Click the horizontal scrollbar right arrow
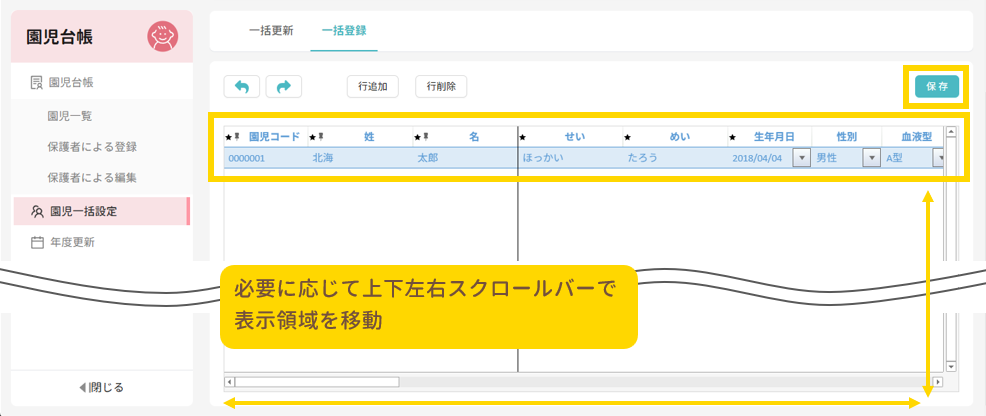The image size is (986, 416). coord(937,381)
